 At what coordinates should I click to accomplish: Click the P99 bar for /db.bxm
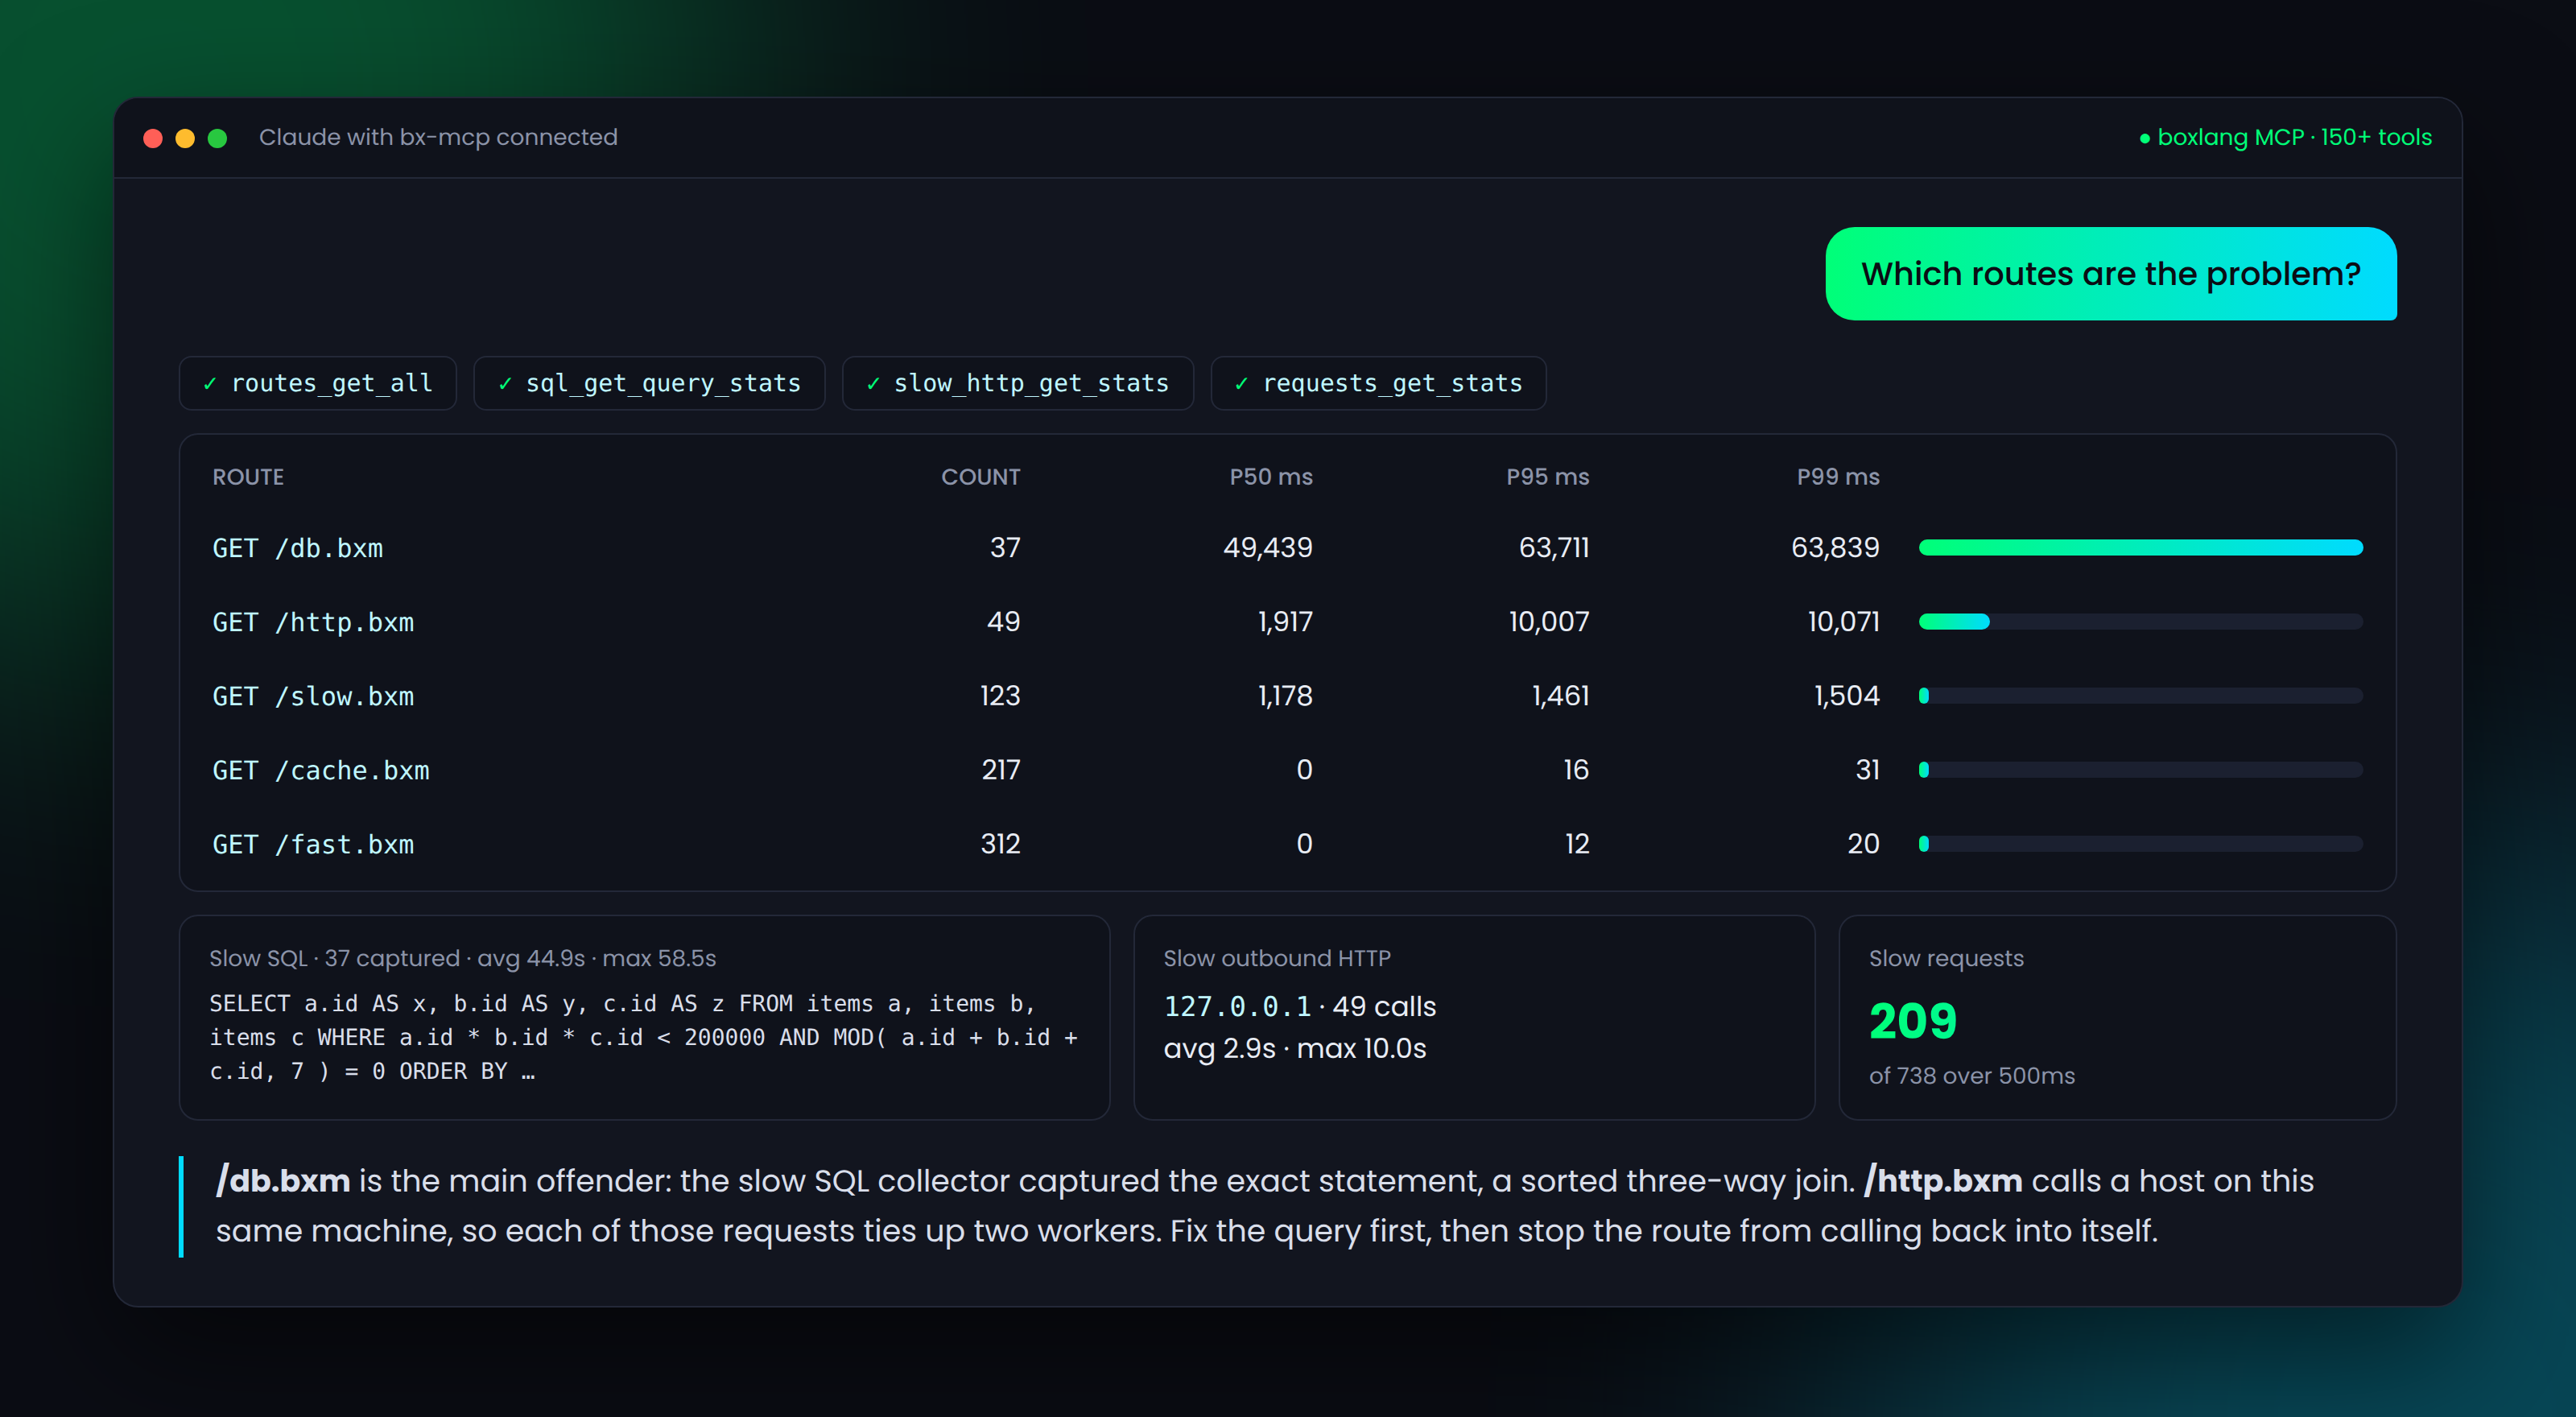(2141, 548)
